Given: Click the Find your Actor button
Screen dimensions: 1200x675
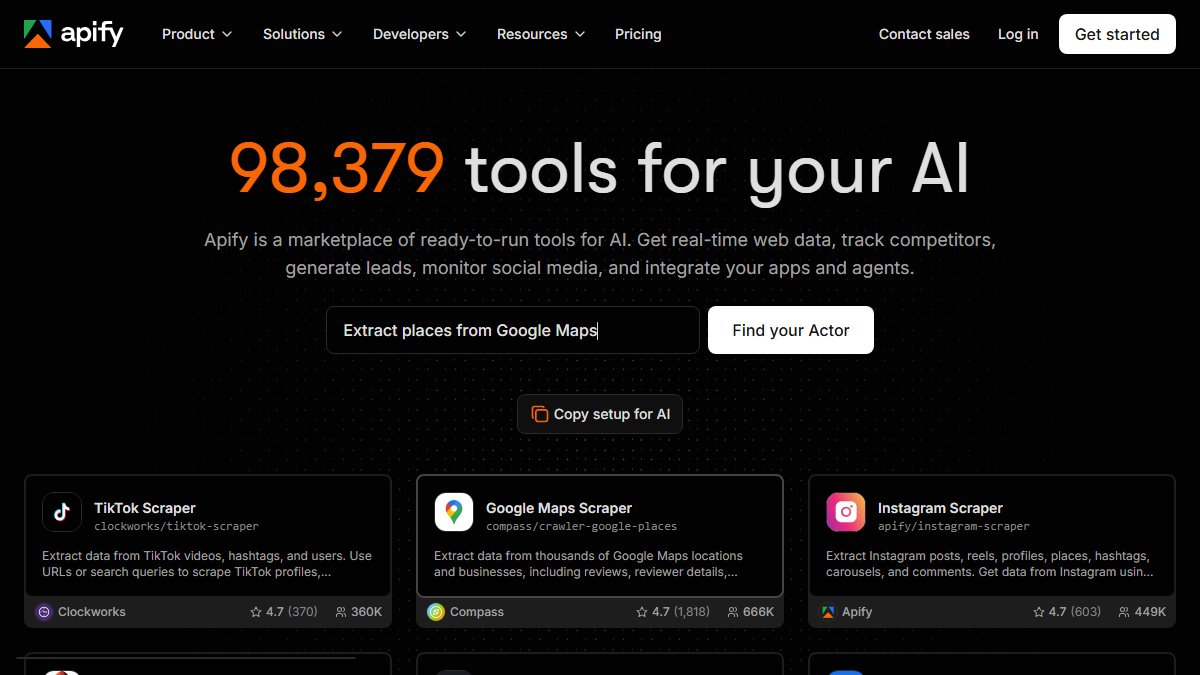Looking at the screenshot, I should (x=791, y=330).
